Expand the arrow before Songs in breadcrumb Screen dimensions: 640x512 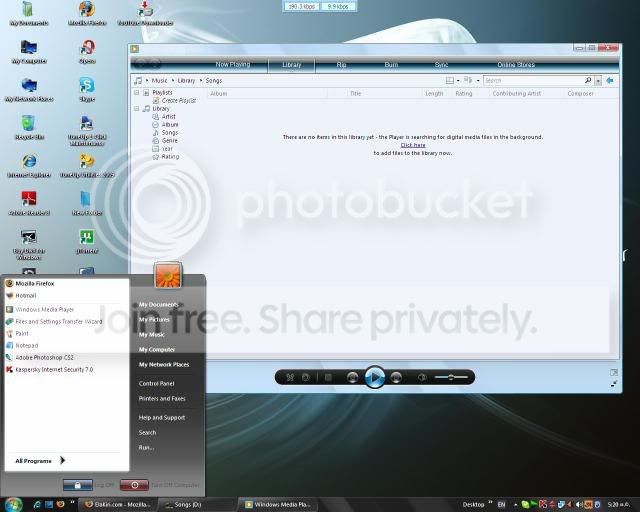201,80
